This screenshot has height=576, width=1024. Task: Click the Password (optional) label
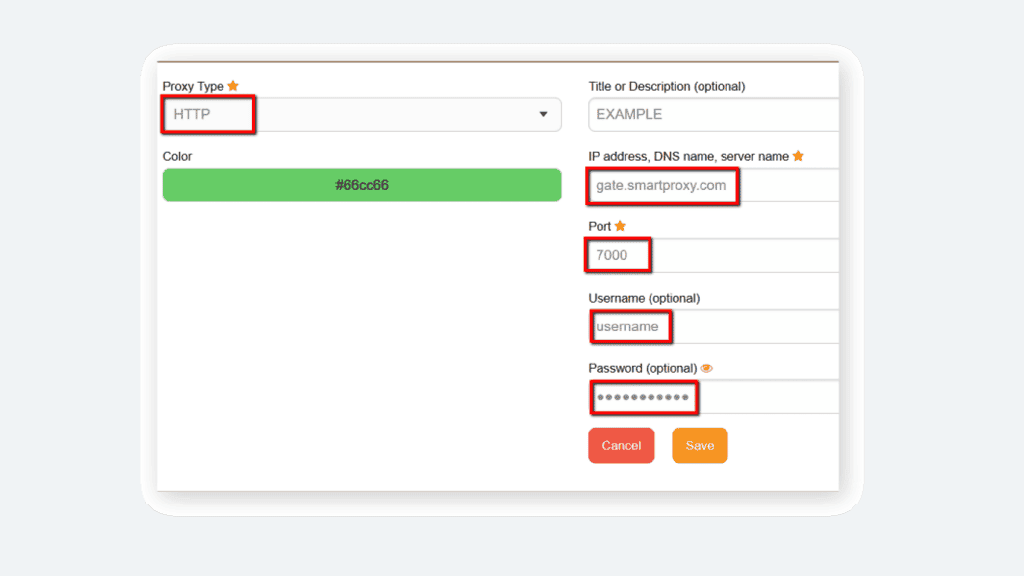click(x=643, y=368)
